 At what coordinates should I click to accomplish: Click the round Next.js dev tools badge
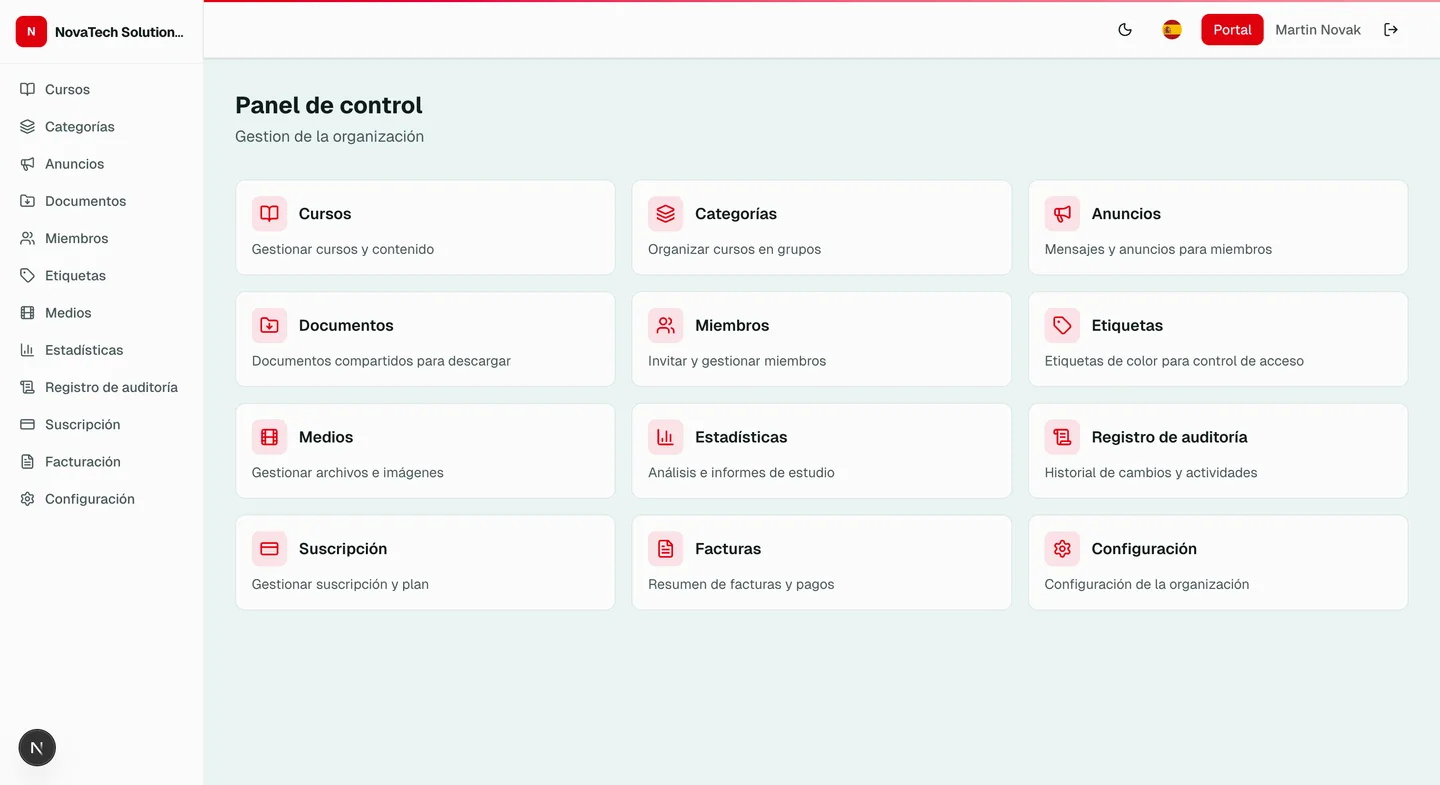click(37, 747)
